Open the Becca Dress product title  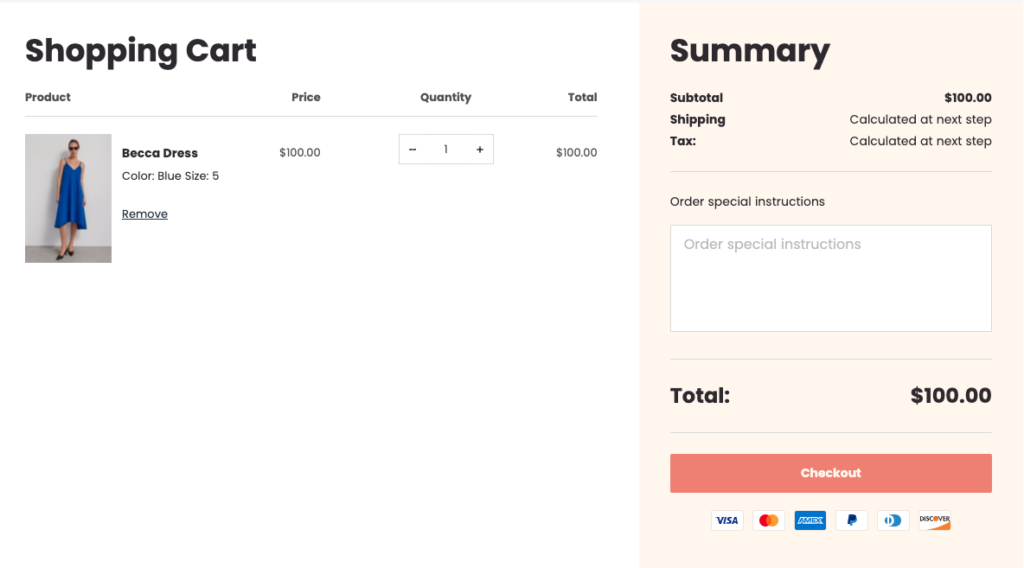click(x=160, y=153)
